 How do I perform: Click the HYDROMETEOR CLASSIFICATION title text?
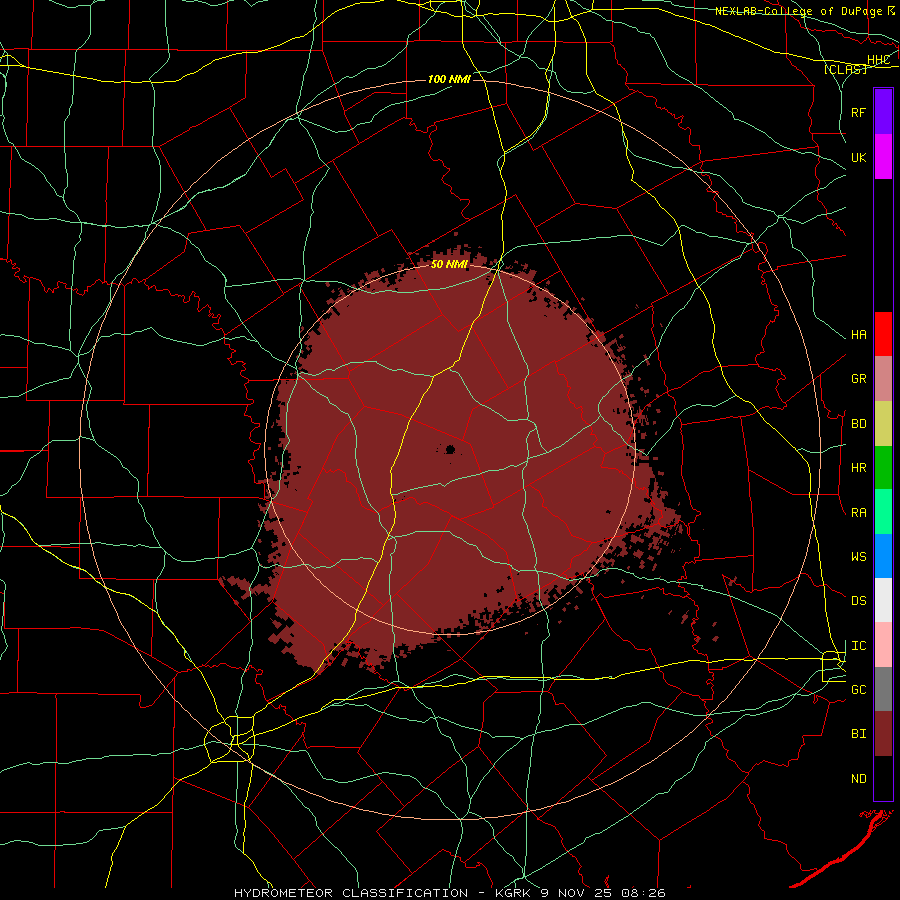click(x=351, y=893)
